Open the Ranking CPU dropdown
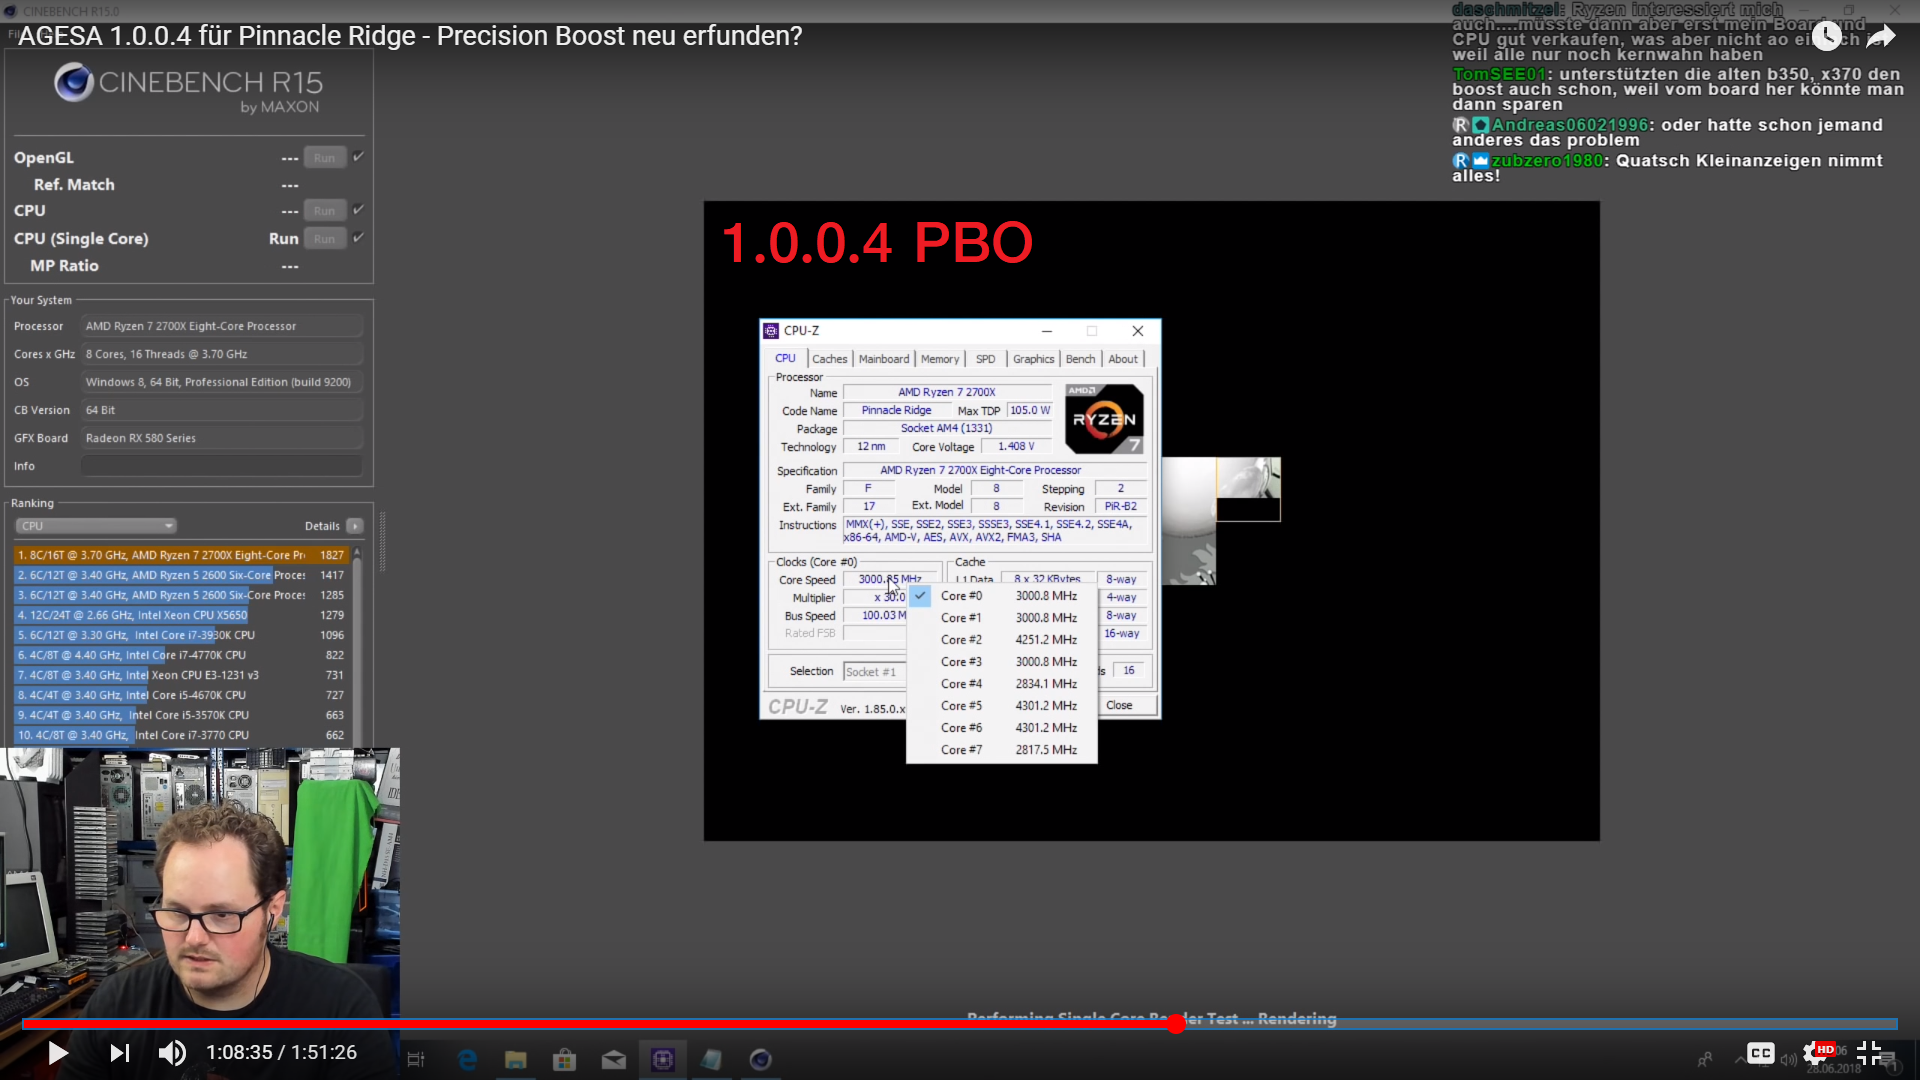Image resolution: width=1920 pixels, height=1080 pixels. 96,526
